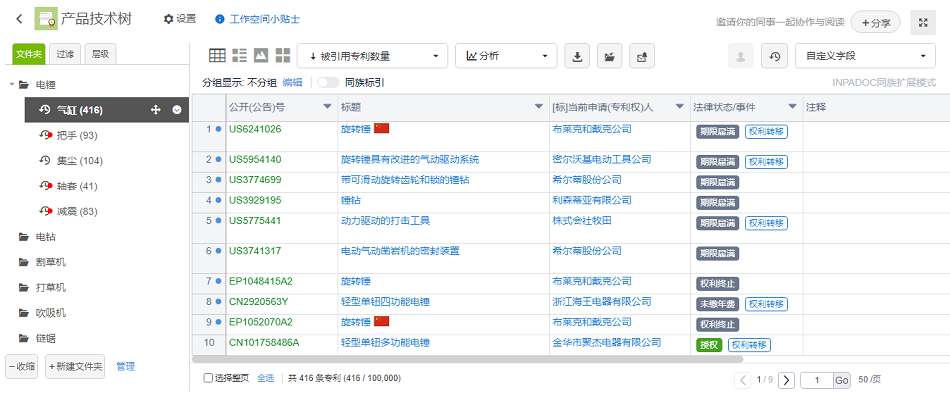Click 权利转移 tag in US5775441 row
950x393 pixels.
766,223
